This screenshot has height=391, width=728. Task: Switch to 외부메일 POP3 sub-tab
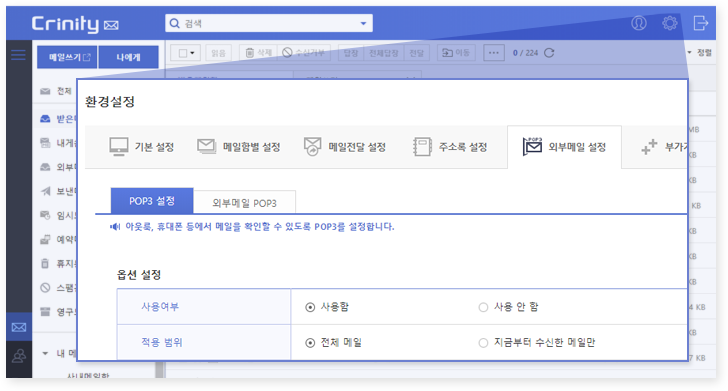tap(245, 203)
